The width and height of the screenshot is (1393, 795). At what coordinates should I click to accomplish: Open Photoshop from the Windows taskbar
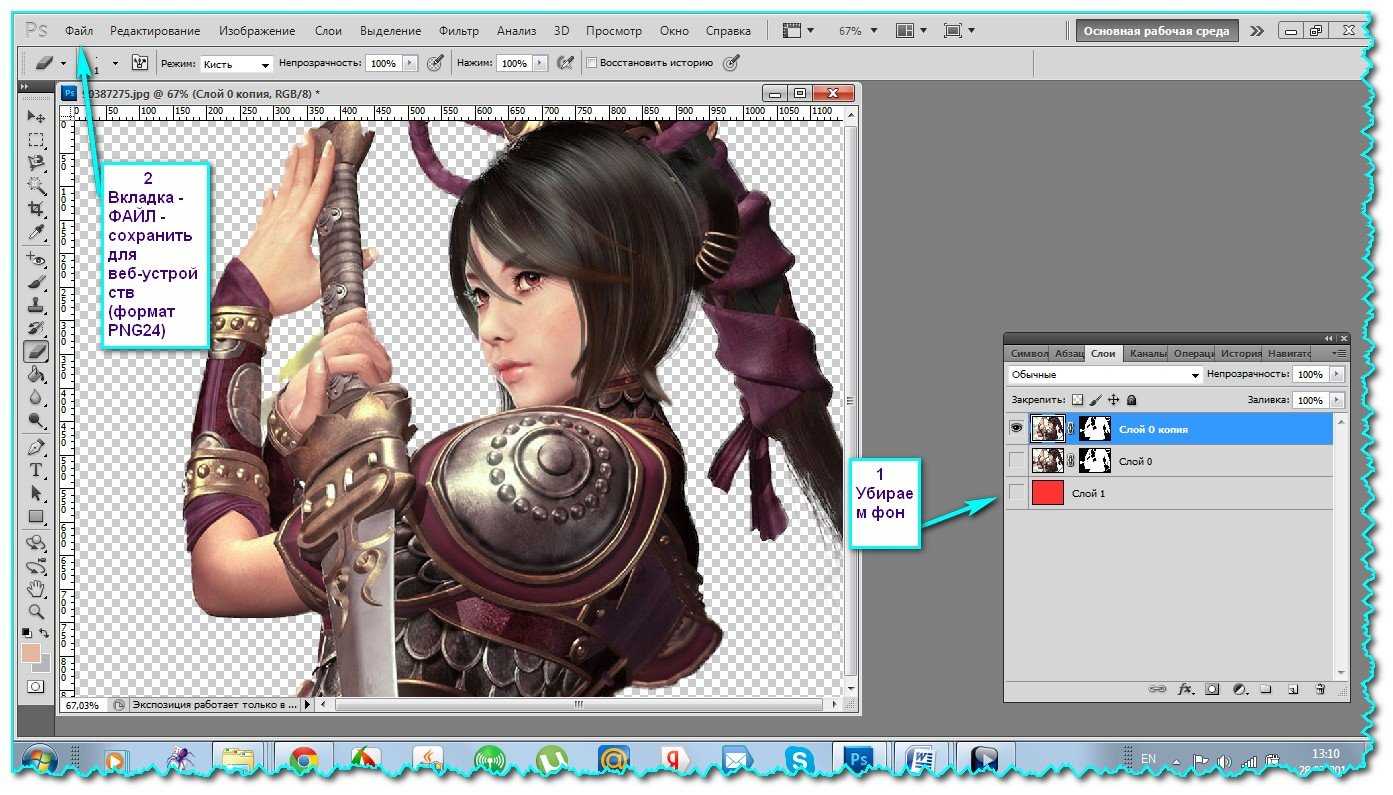tap(859, 761)
